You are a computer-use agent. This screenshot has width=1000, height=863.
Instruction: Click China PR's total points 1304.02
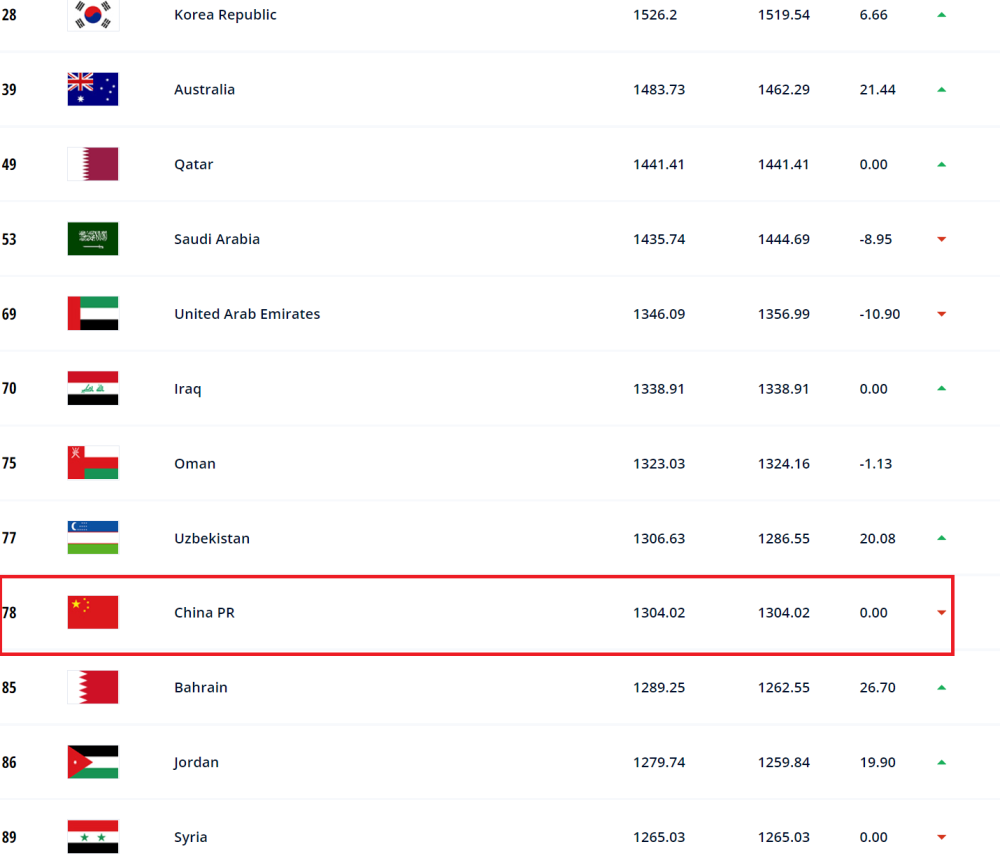click(x=659, y=613)
